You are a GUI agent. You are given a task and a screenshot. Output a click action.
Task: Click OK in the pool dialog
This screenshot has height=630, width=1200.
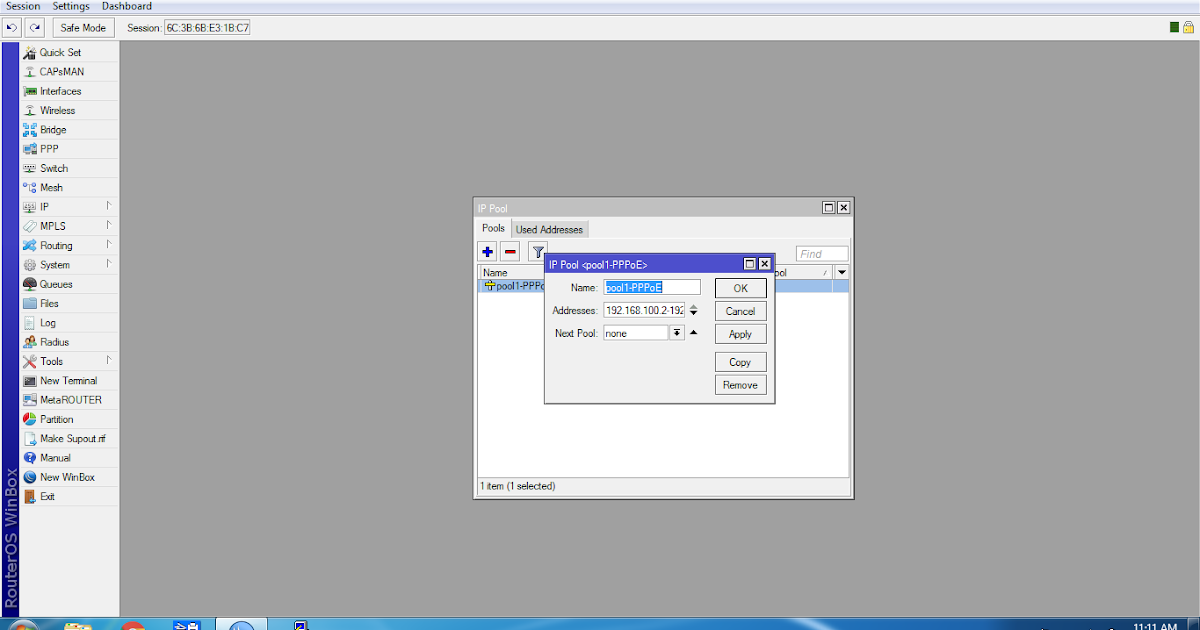click(x=741, y=288)
